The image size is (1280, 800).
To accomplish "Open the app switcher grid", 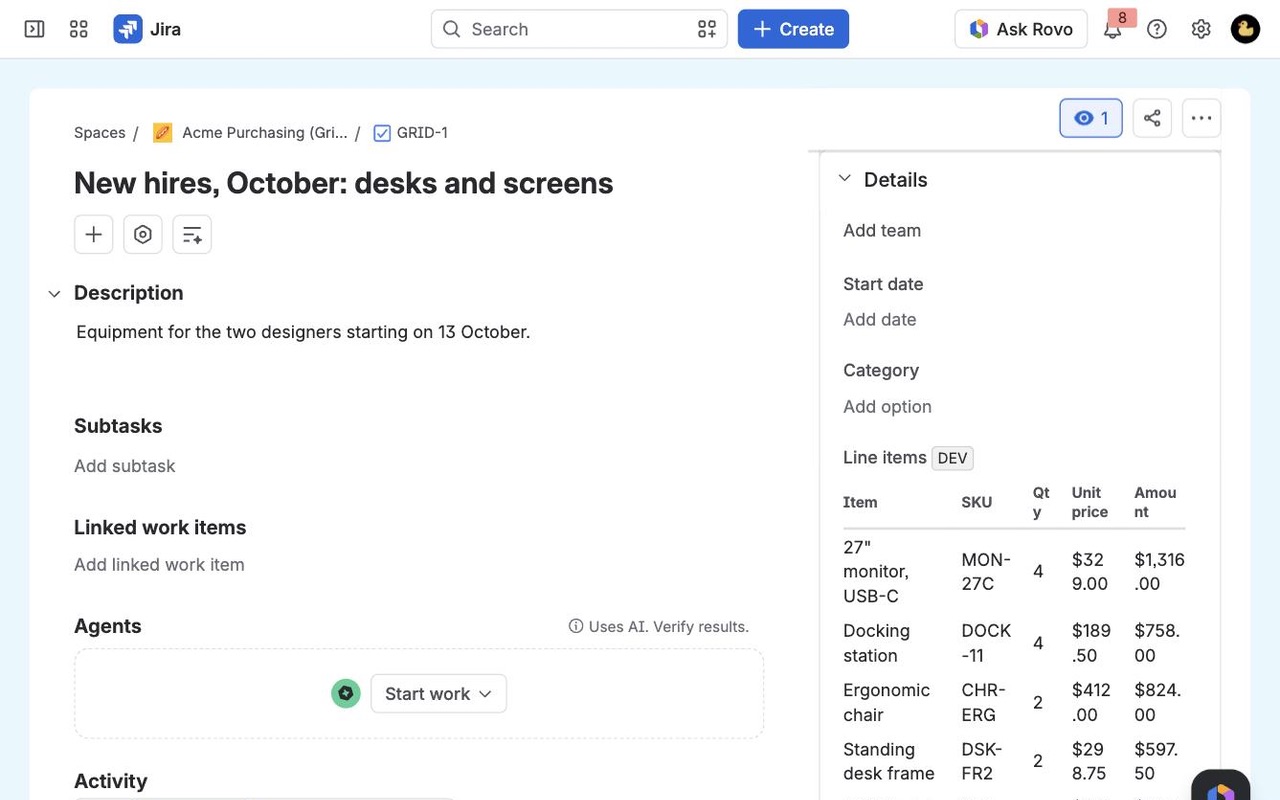I will (79, 29).
